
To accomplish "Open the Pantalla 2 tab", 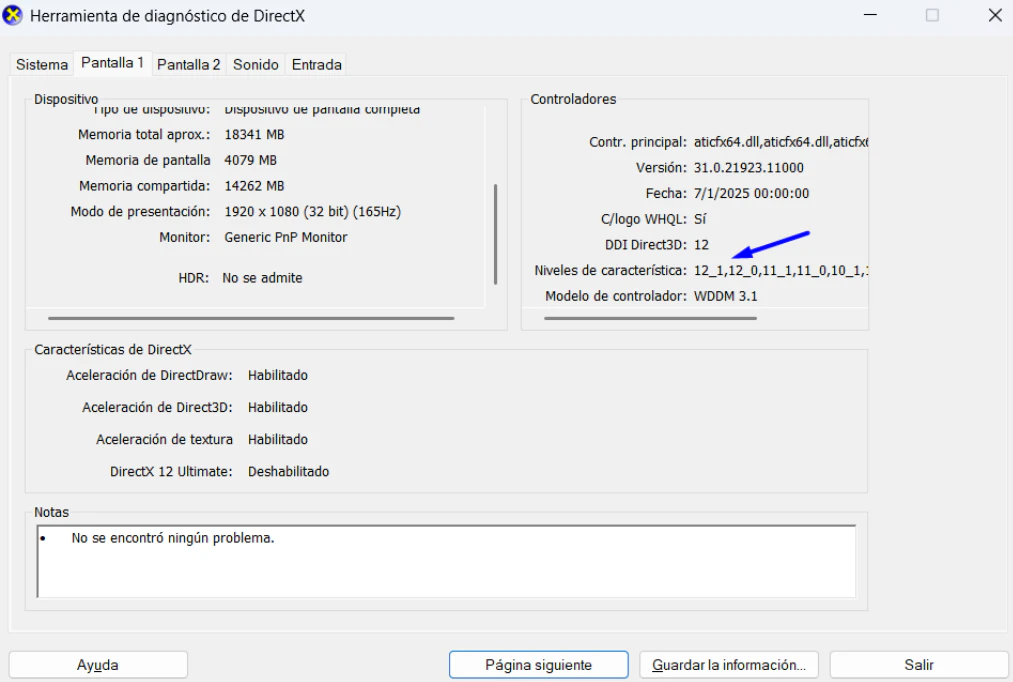I will pos(189,64).
